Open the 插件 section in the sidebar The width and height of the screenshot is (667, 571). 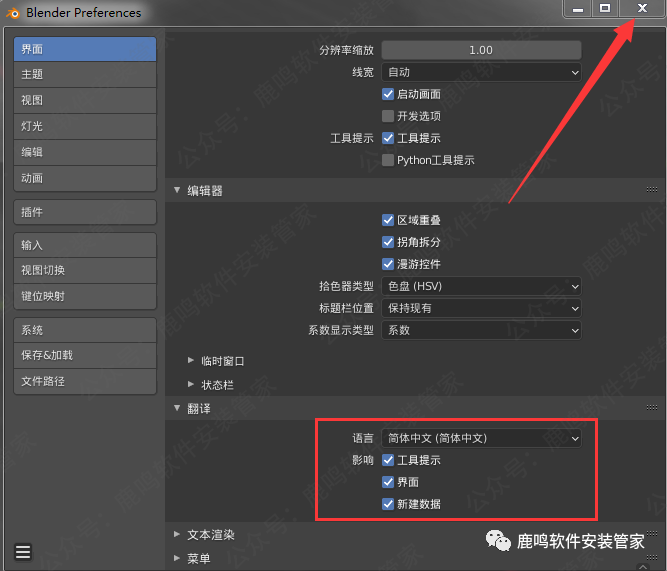(85, 212)
